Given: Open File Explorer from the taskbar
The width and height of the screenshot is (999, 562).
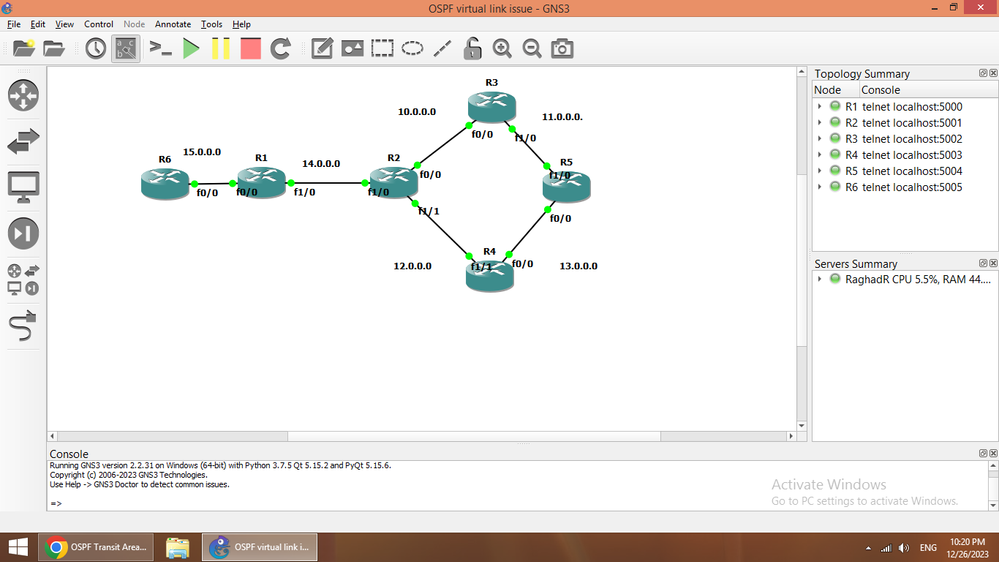Looking at the screenshot, I should tap(178, 547).
